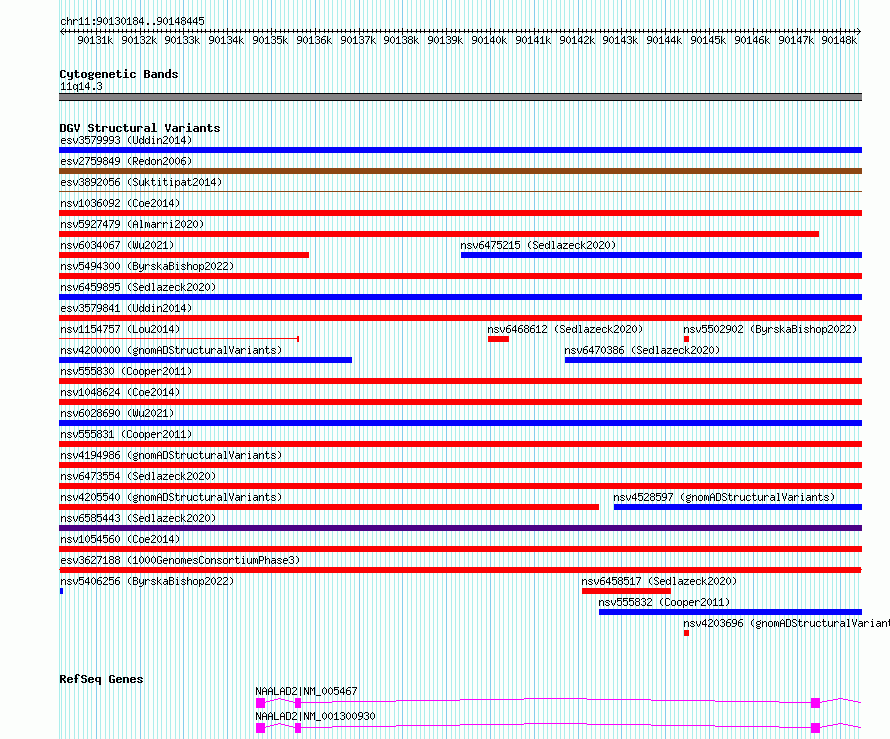Click the nsv4528597 gnomAD blue bar

coord(738,507)
